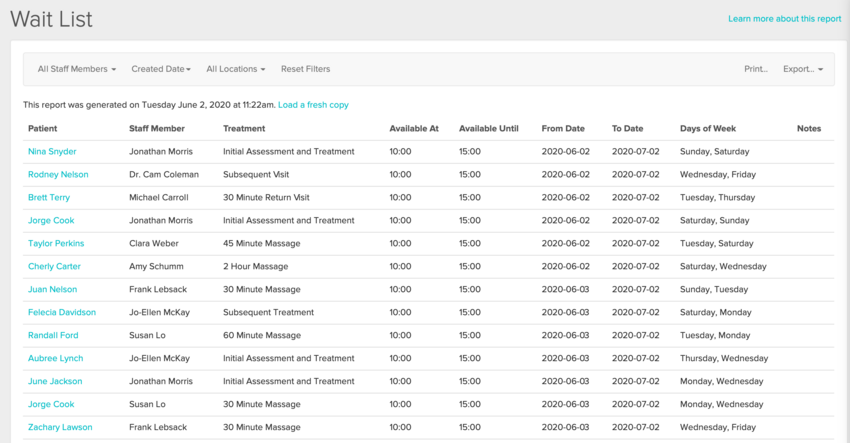Select patient Brett Terry
This screenshot has height=443, width=850.
click(49, 198)
